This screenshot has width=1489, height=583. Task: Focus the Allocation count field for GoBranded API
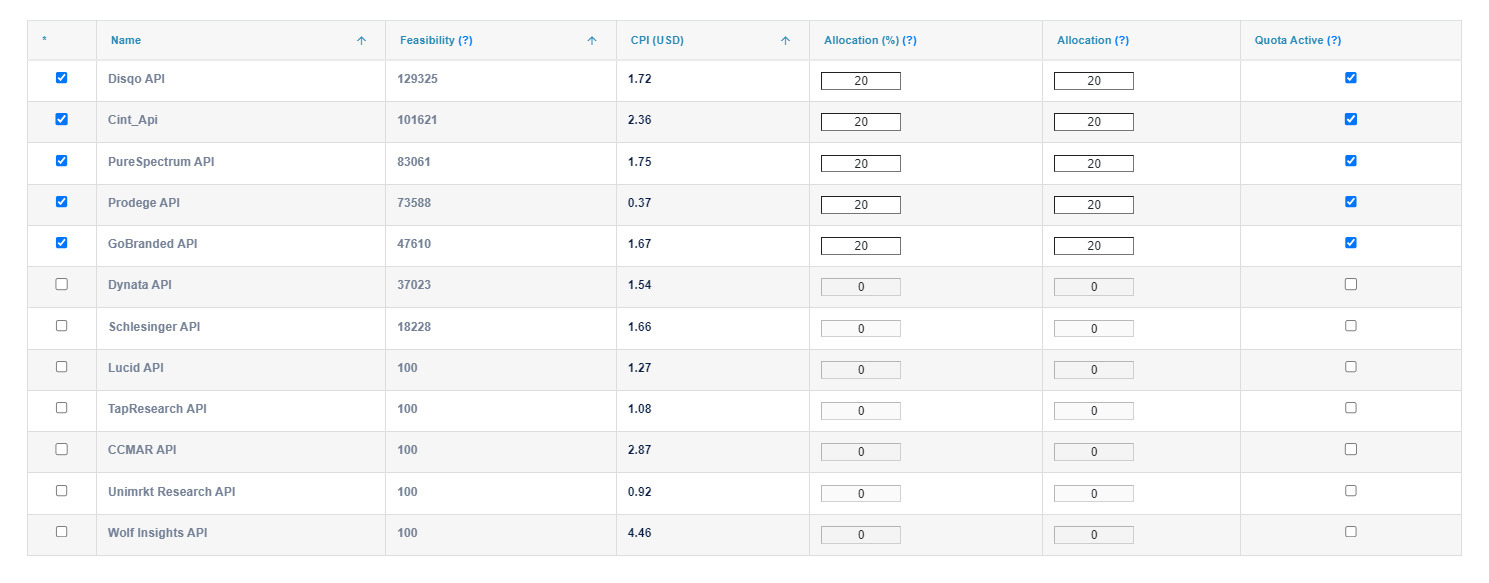[1094, 246]
